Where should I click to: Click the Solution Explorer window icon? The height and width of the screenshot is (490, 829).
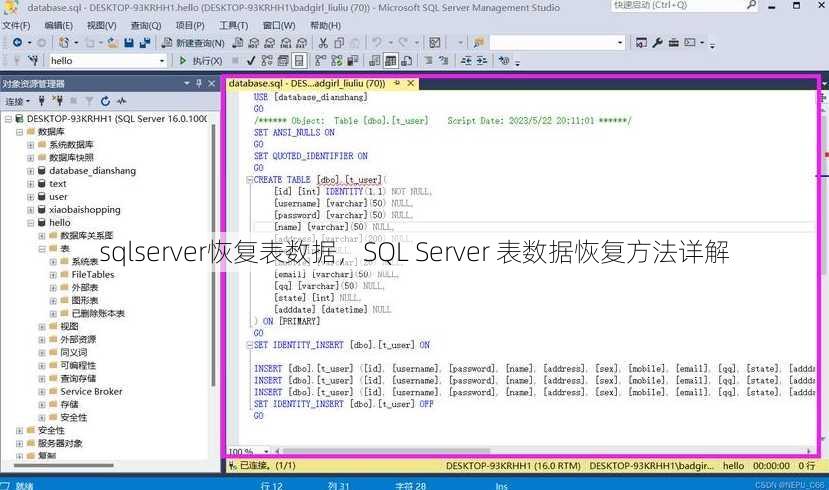point(641,43)
